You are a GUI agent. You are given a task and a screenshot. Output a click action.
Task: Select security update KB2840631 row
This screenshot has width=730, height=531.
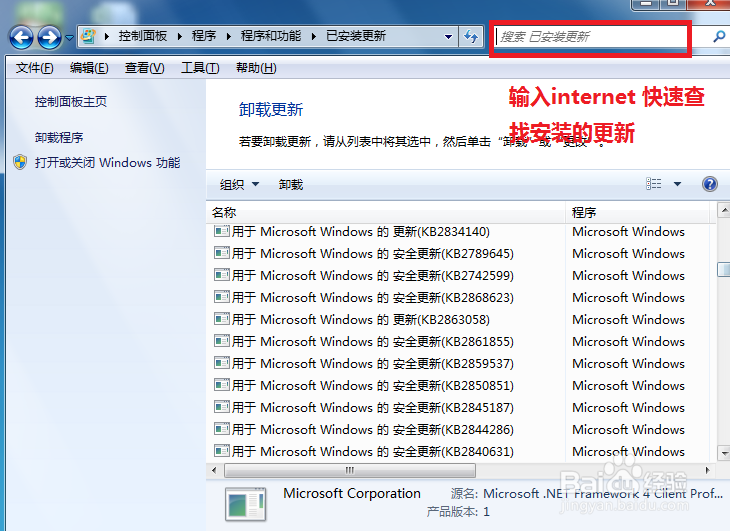coord(461,451)
